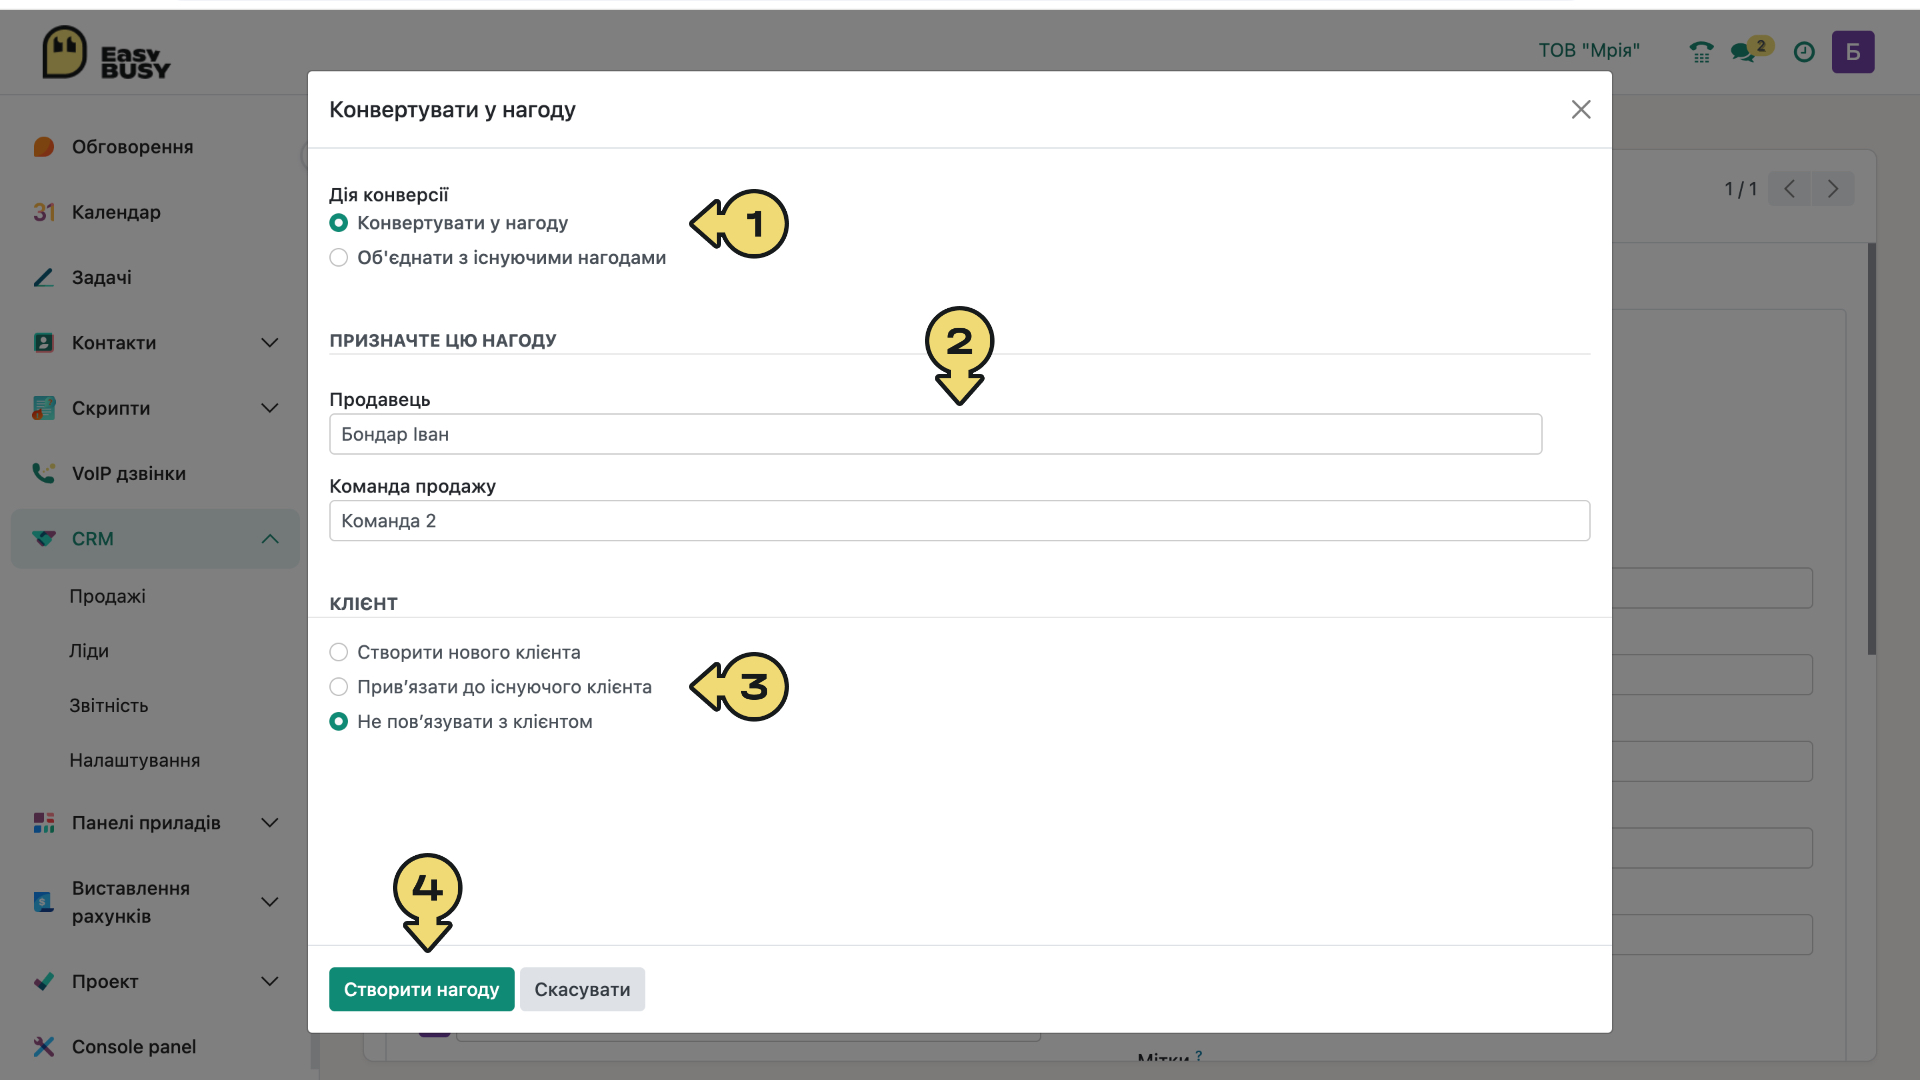Open Звітність in the CRM submenu

[109, 706]
